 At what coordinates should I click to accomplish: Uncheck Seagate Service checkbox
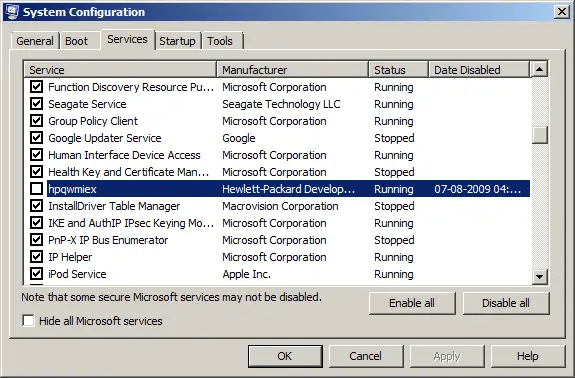pyautogui.click(x=36, y=104)
